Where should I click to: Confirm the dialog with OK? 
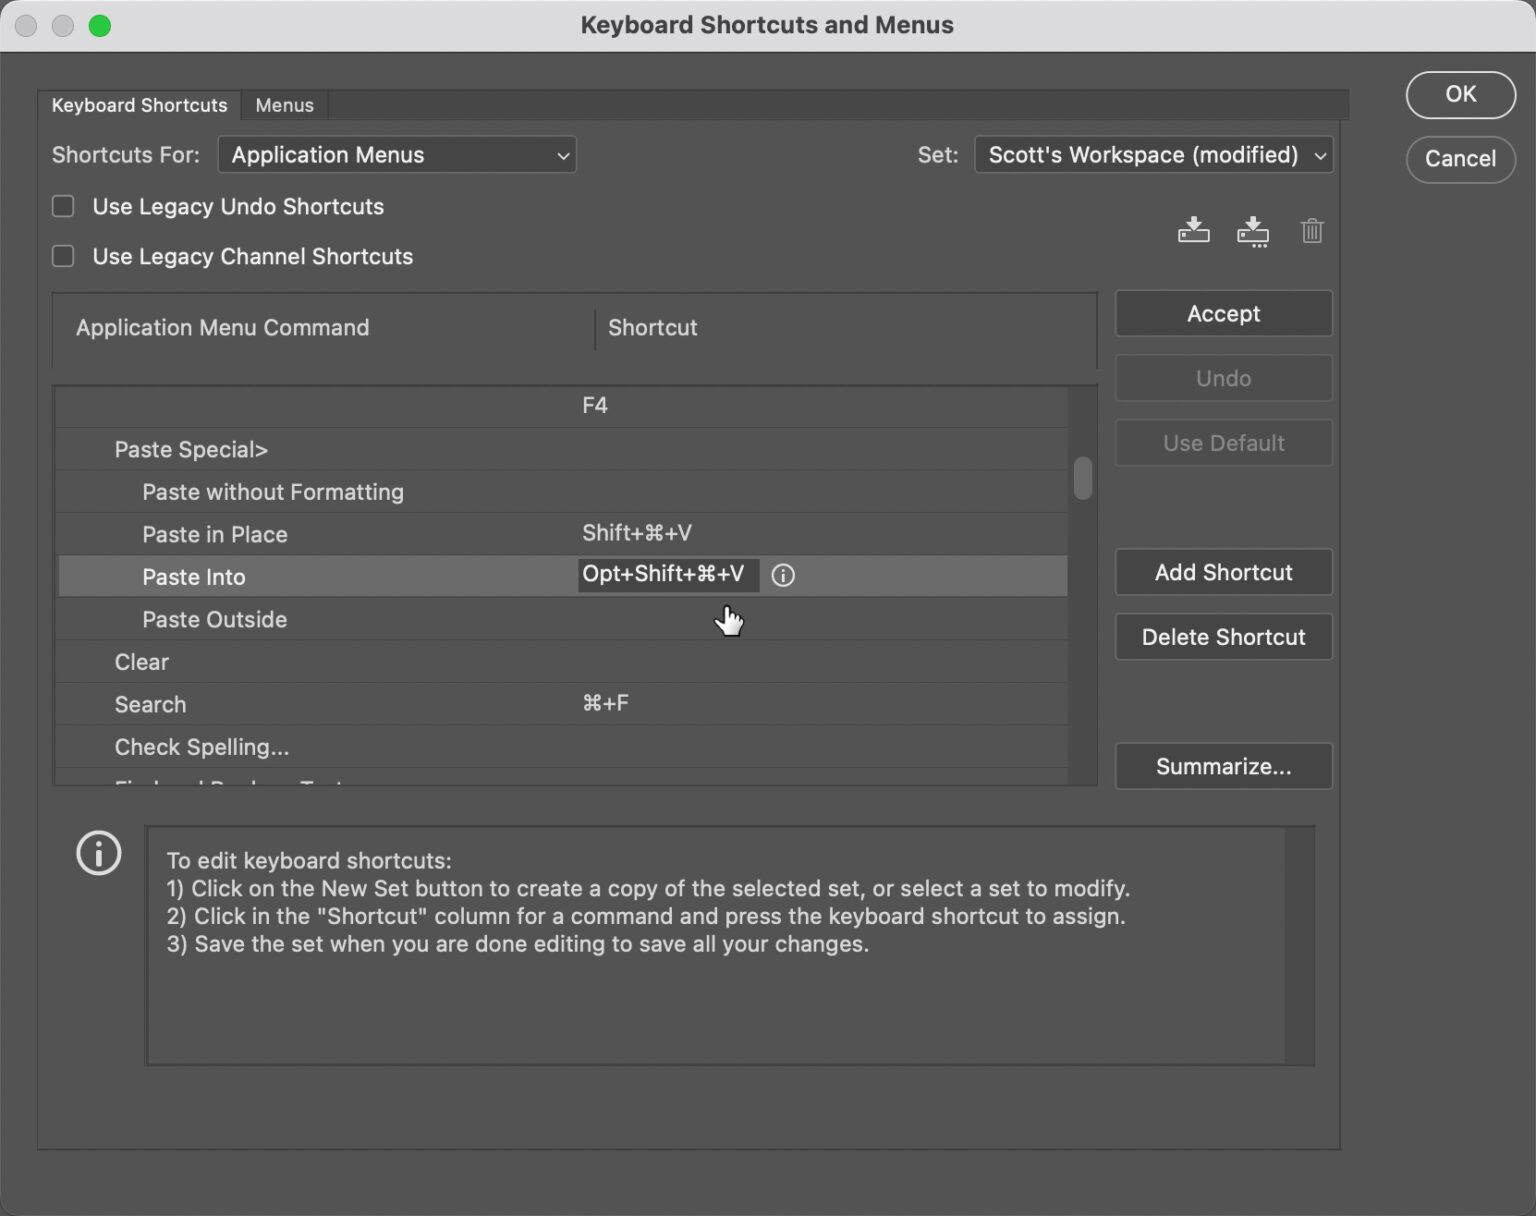coord(1460,94)
